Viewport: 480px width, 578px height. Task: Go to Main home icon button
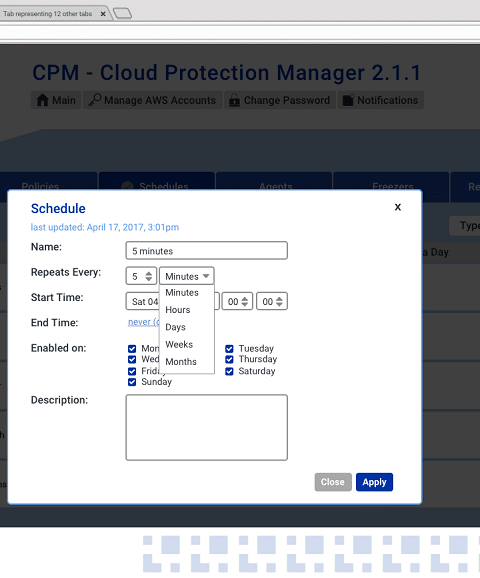[x=56, y=100]
